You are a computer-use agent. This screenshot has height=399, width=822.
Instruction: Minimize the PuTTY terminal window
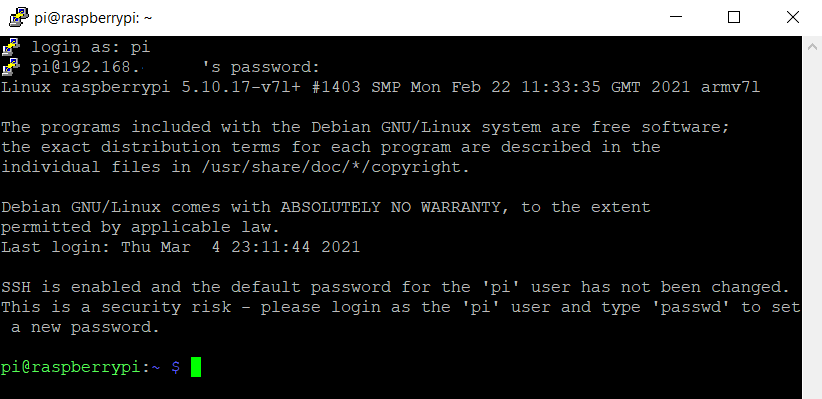676,17
